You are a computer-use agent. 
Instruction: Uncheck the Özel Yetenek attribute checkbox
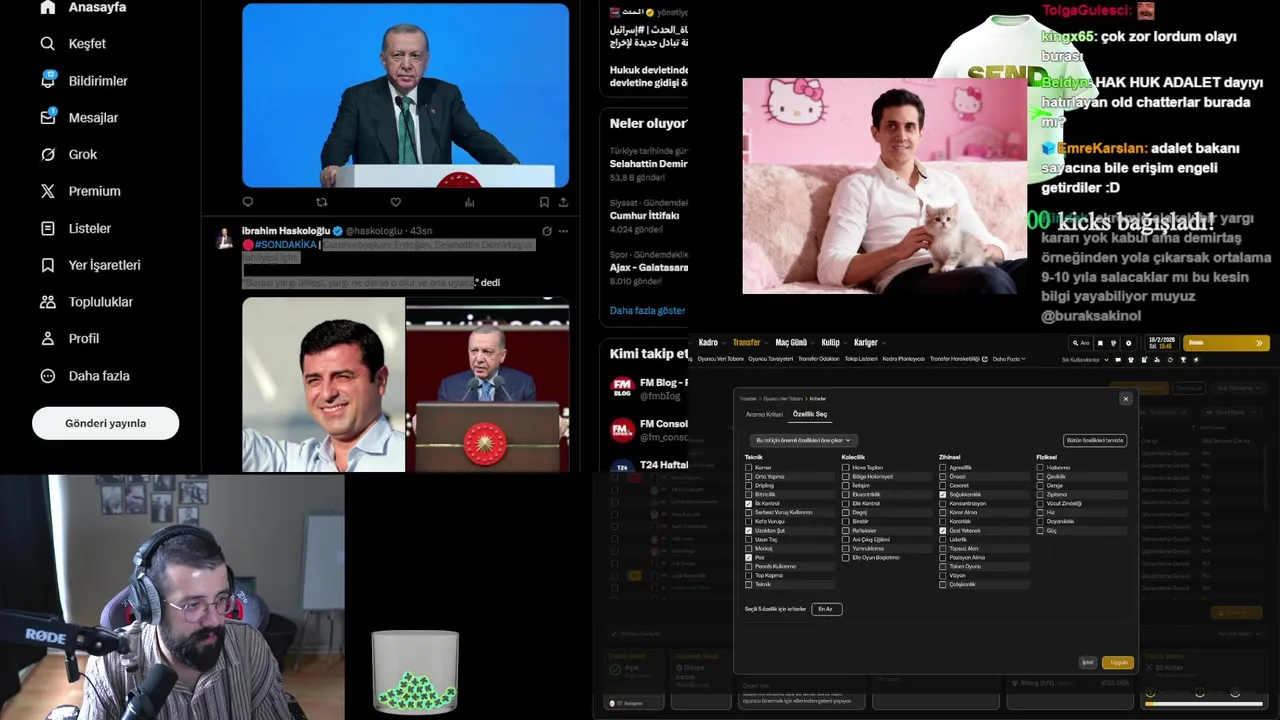click(942, 530)
